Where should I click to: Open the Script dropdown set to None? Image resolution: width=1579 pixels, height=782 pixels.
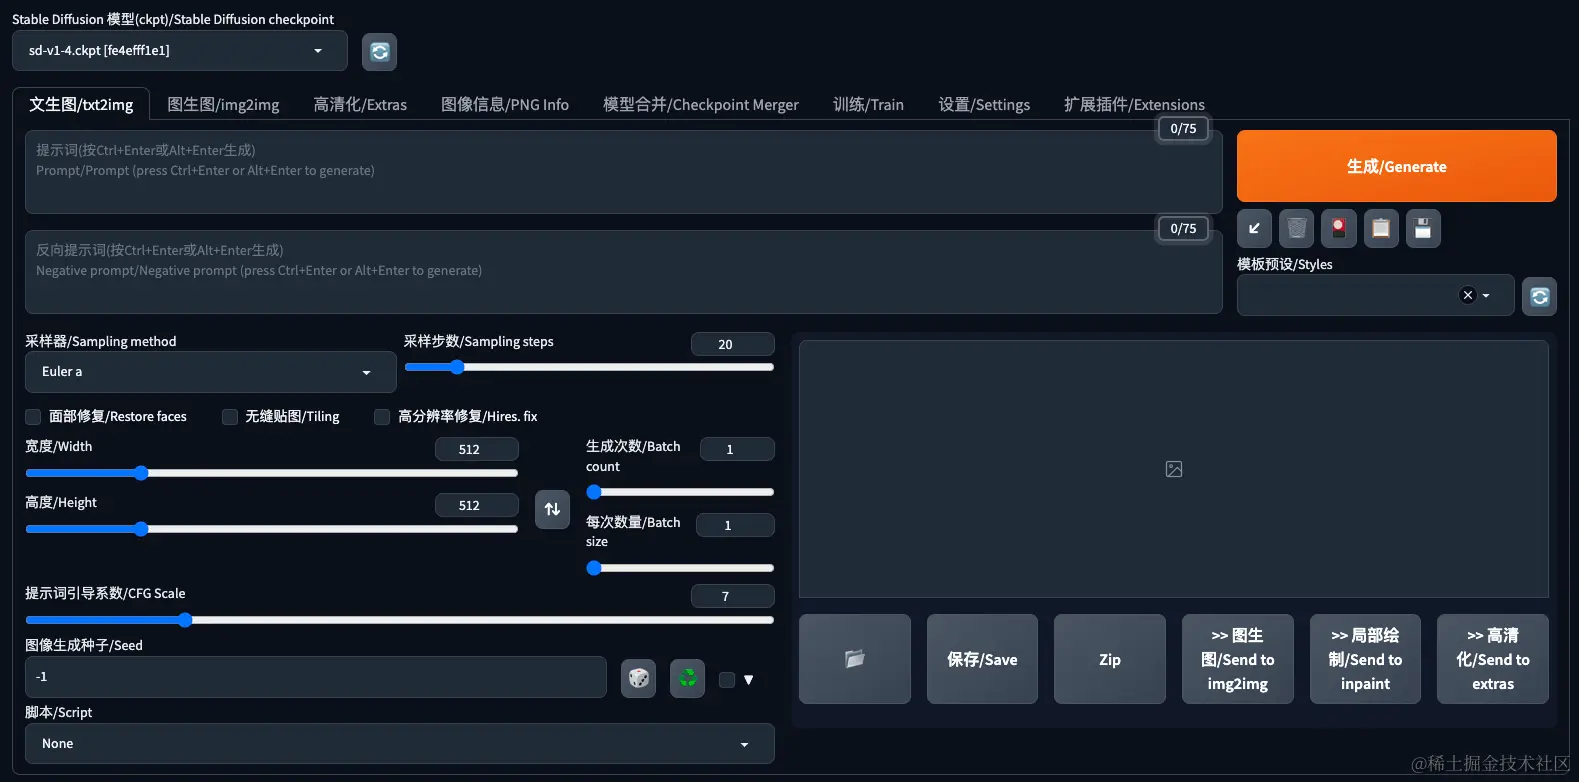coord(400,744)
